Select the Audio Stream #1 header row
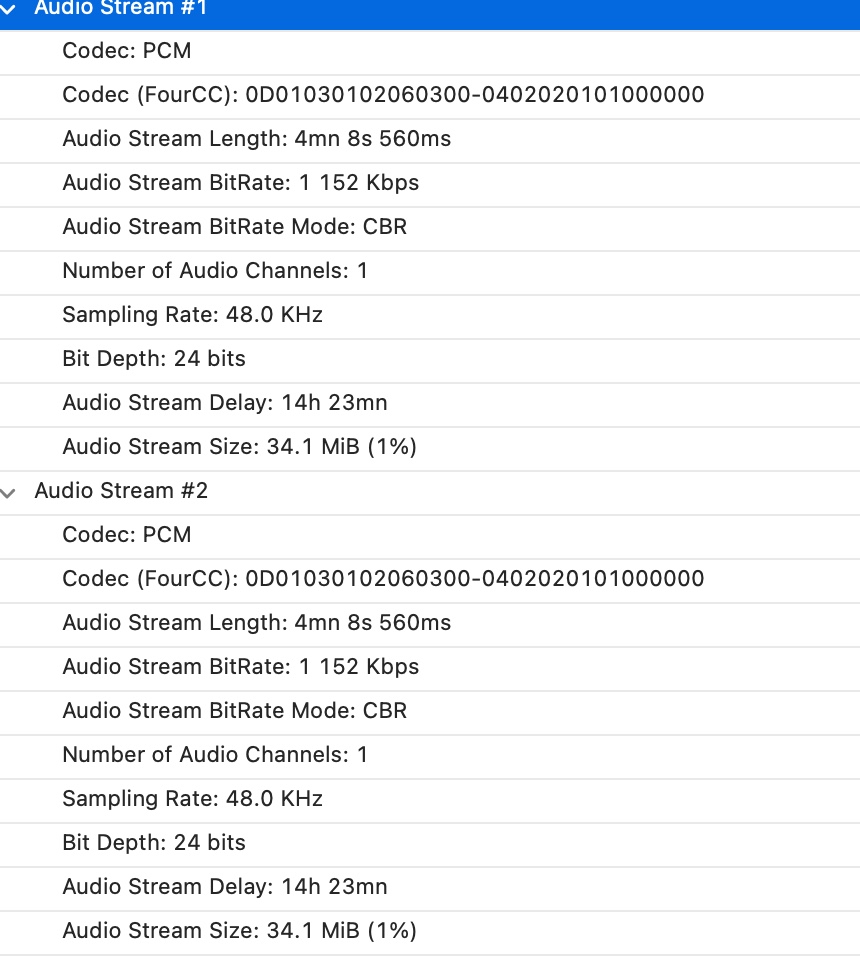Viewport: 860px width, 964px height. pyautogui.click(x=121, y=8)
